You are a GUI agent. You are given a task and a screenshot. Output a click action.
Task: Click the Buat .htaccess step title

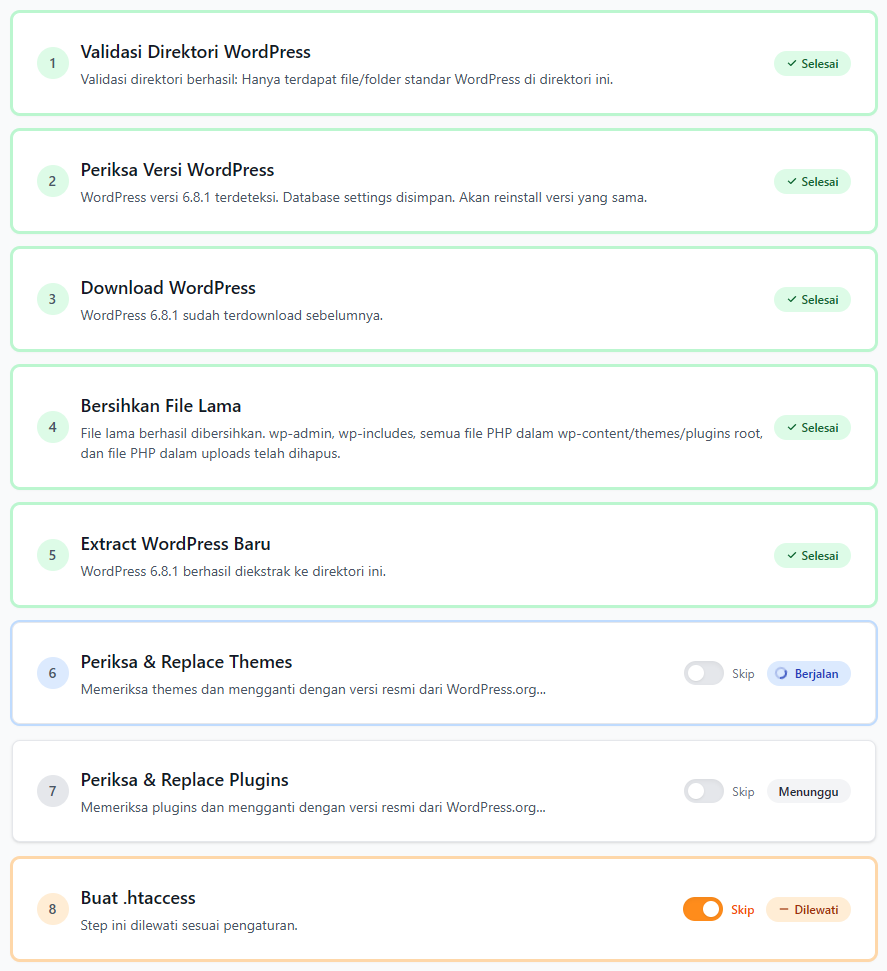pyautogui.click(x=138, y=898)
